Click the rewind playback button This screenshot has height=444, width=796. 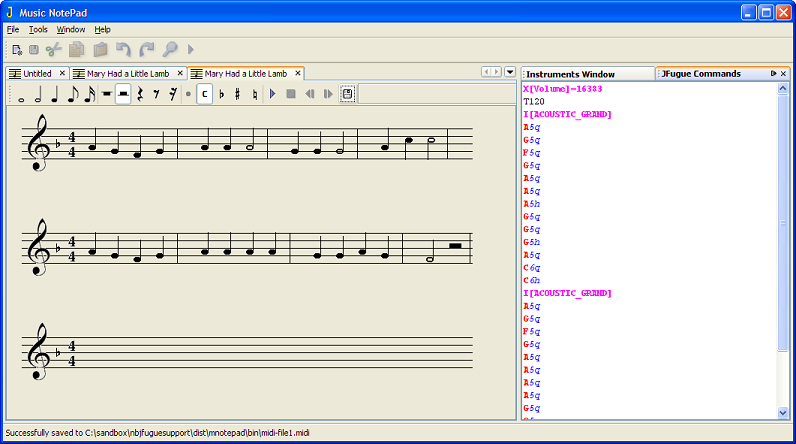309,94
